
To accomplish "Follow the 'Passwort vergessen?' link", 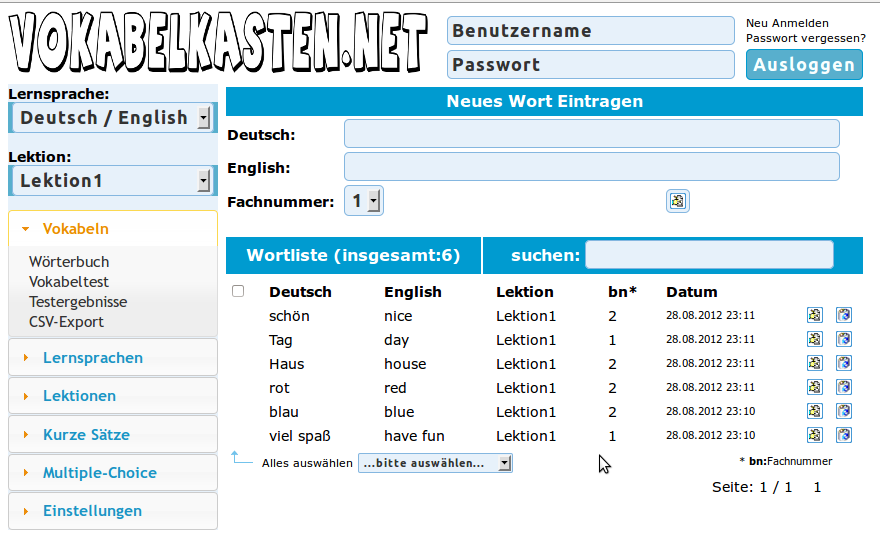I will 806,39.
